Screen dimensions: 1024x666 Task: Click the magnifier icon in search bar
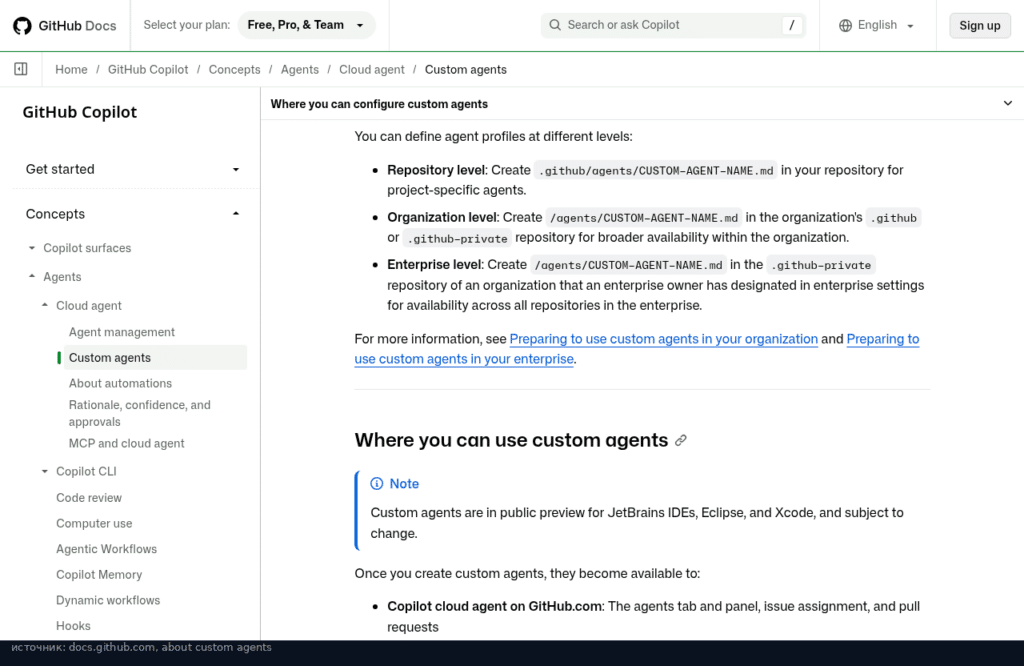[555, 25]
